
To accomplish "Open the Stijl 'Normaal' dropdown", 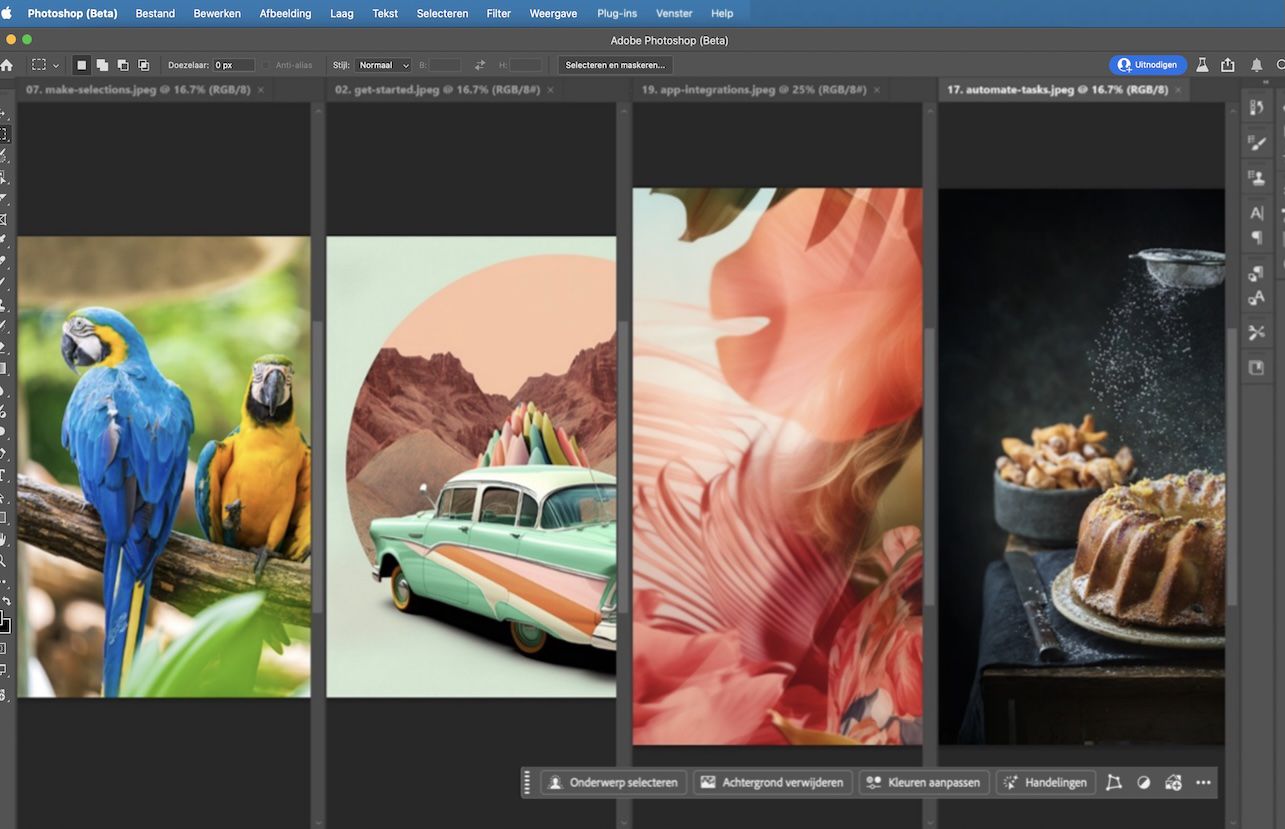I will click(384, 64).
